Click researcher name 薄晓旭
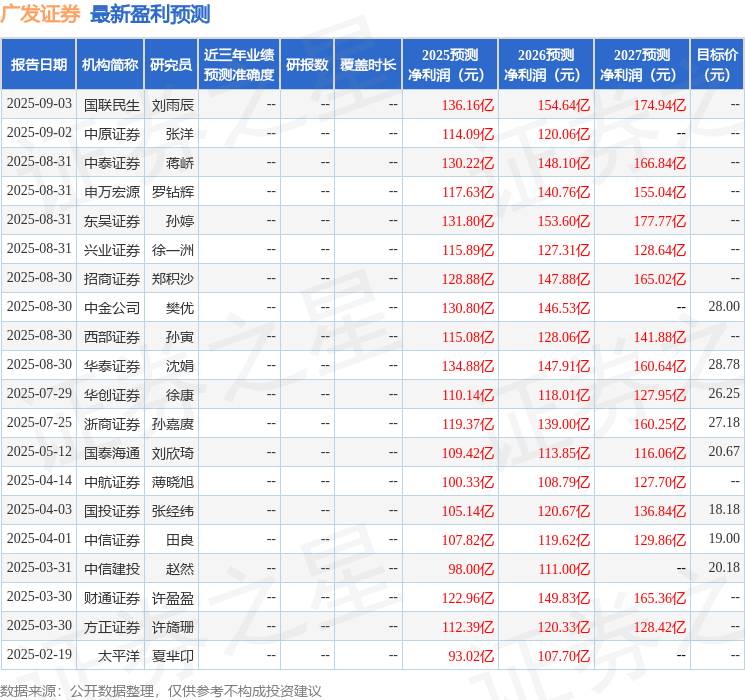 tap(173, 482)
